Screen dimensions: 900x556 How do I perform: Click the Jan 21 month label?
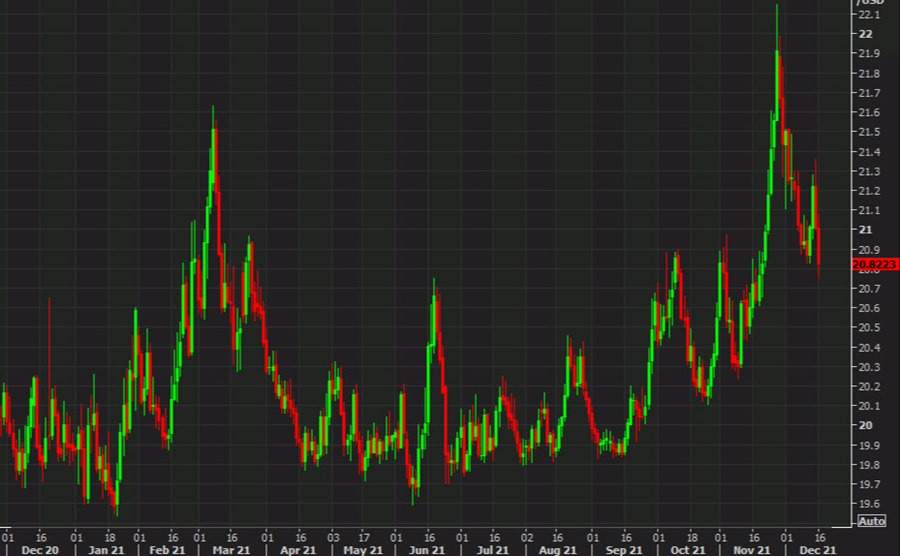(x=106, y=550)
